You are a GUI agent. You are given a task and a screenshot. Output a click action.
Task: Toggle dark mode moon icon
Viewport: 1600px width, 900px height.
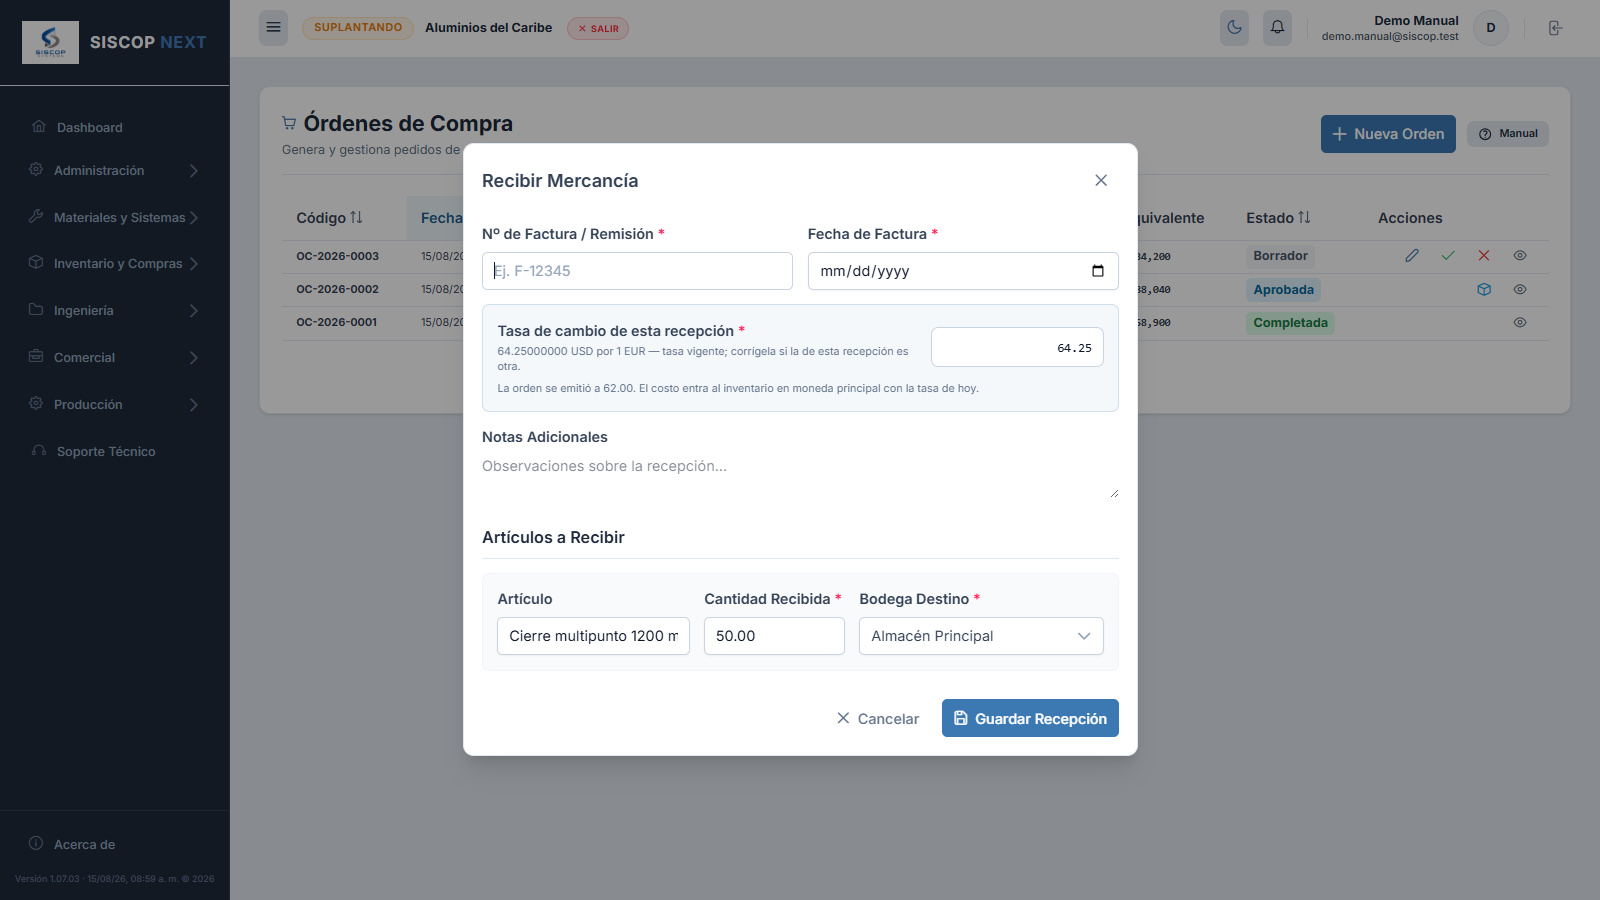1234,28
